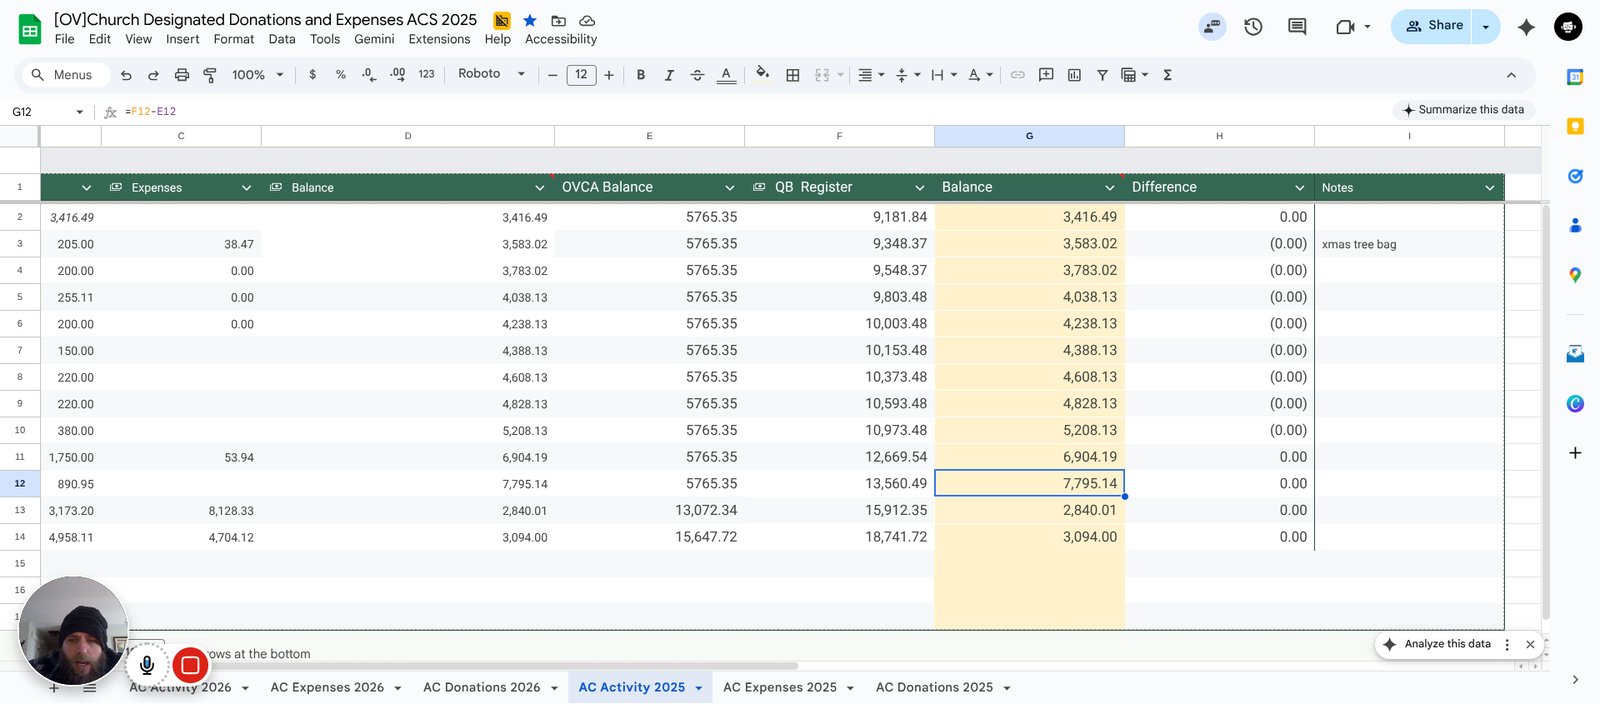Open the text color picker
The image size is (1600, 704).
click(x=726, y=75)
